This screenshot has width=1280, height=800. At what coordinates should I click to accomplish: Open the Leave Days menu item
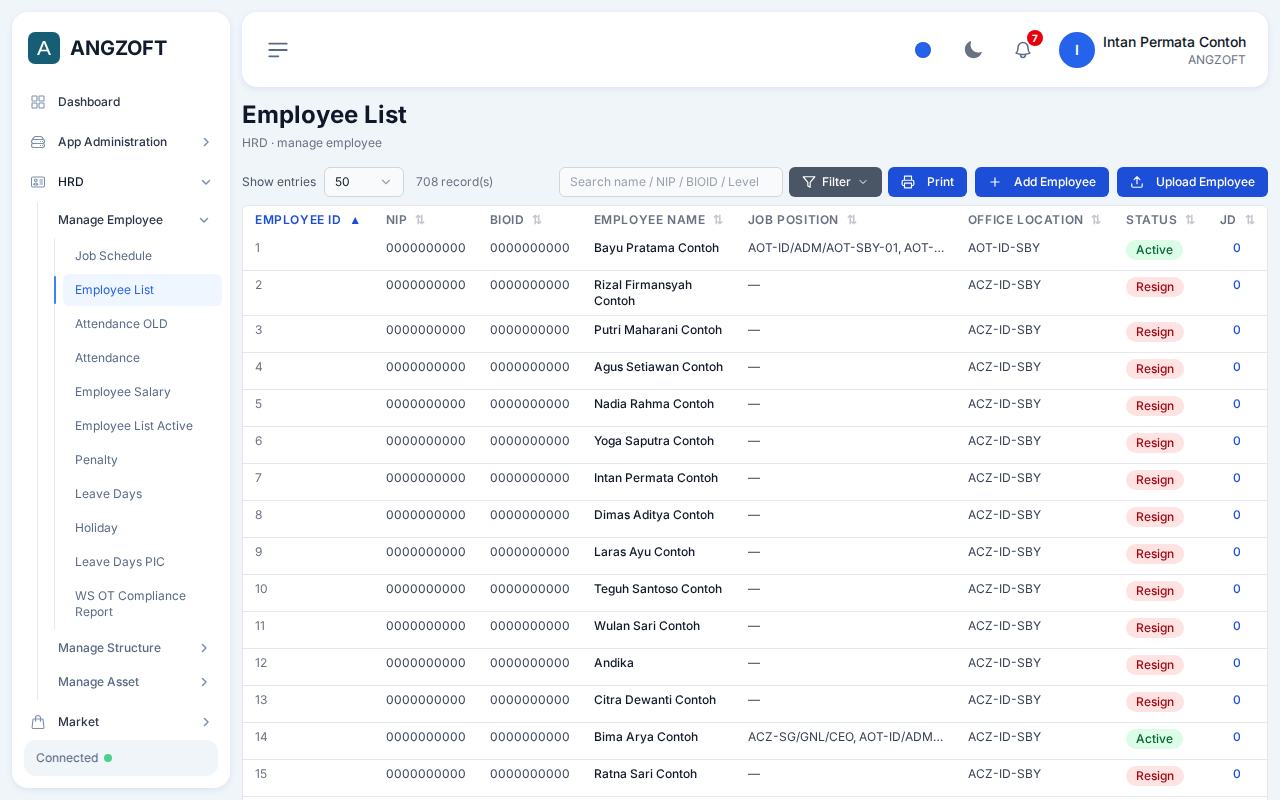142,494
